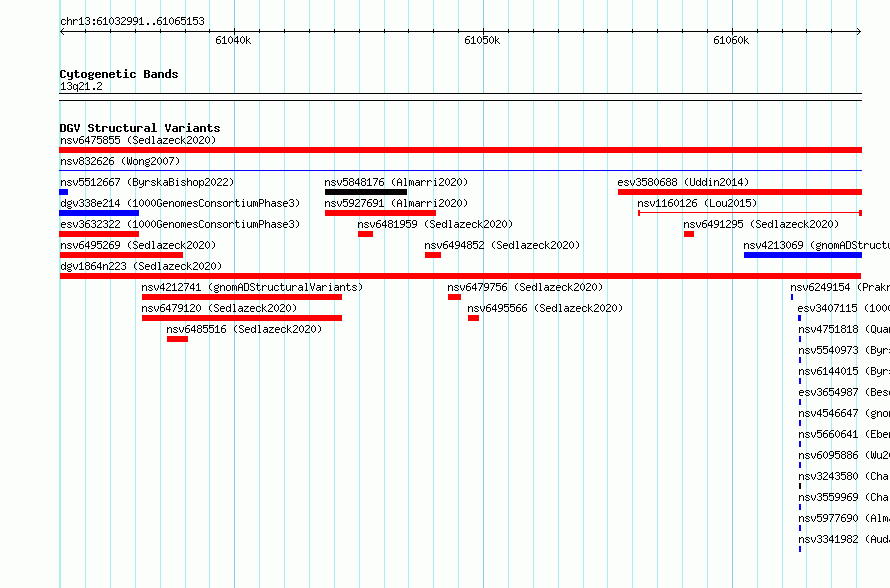Open the dgv1864n223 (Sedlazeck2020) label
The width and height of the screenshot is (890, 588).
(141, 266)
